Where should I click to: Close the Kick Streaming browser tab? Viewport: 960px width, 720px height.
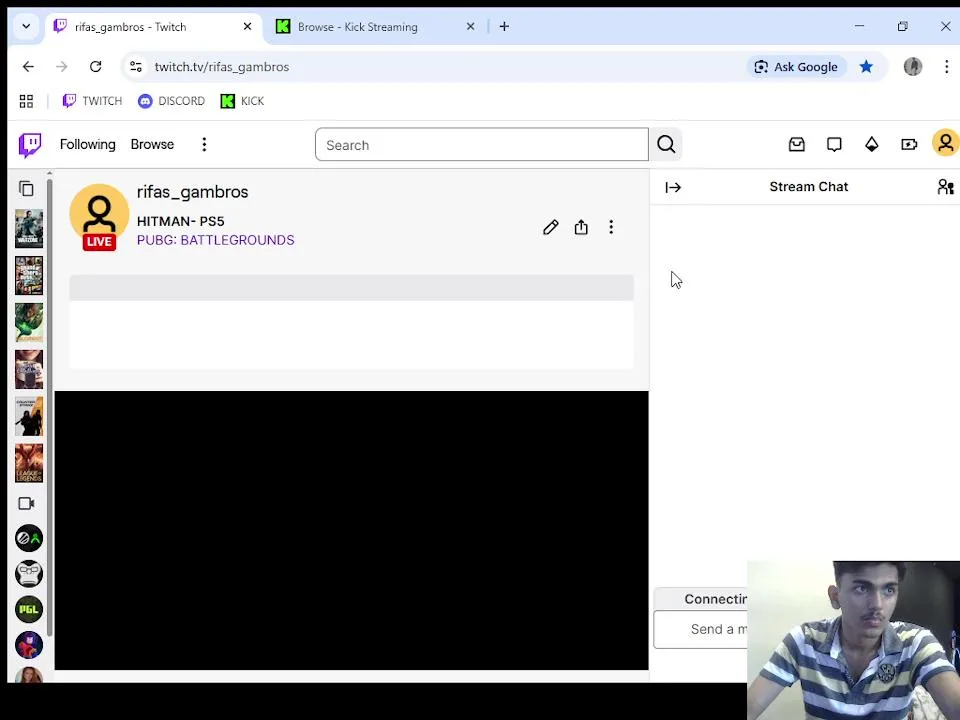pyautogui.click(x=470, y=26)
